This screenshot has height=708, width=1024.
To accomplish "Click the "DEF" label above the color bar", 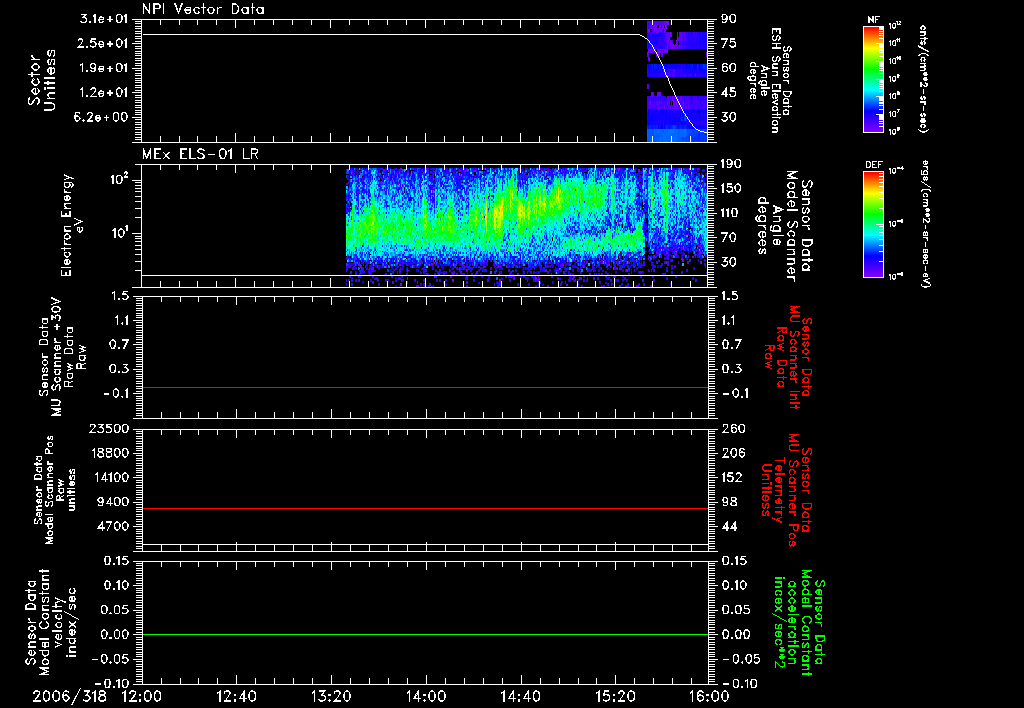I will [x=873, y=165].
